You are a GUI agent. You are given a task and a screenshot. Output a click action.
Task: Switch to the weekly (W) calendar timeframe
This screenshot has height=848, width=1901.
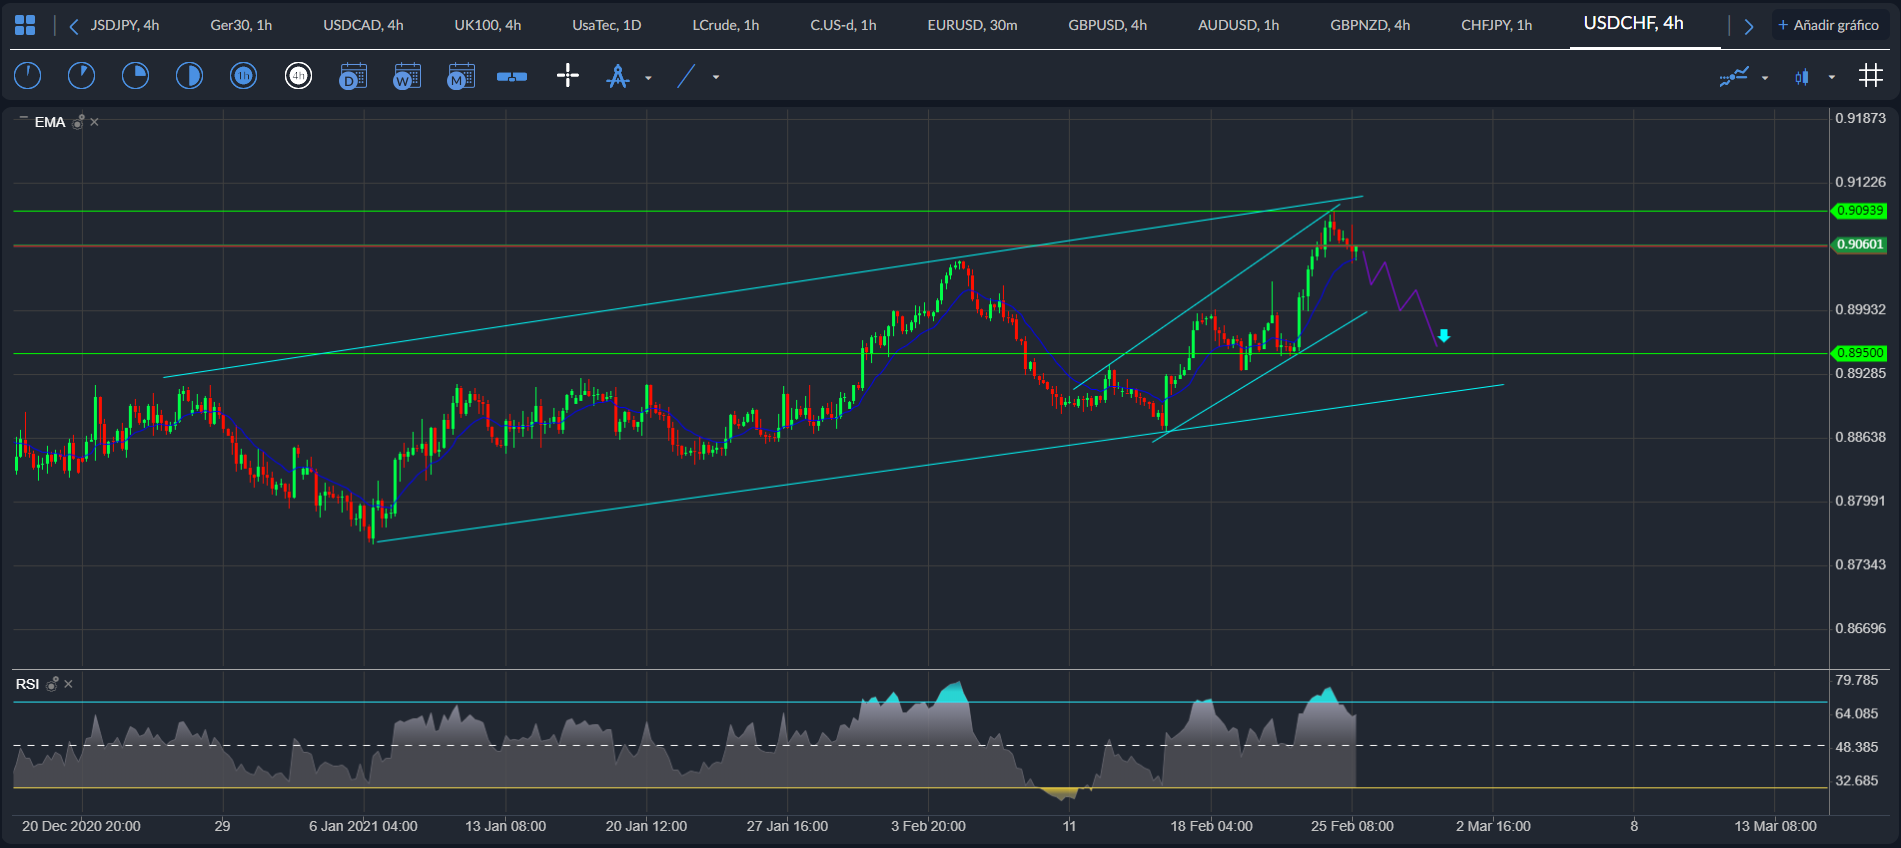click(407, 76)
